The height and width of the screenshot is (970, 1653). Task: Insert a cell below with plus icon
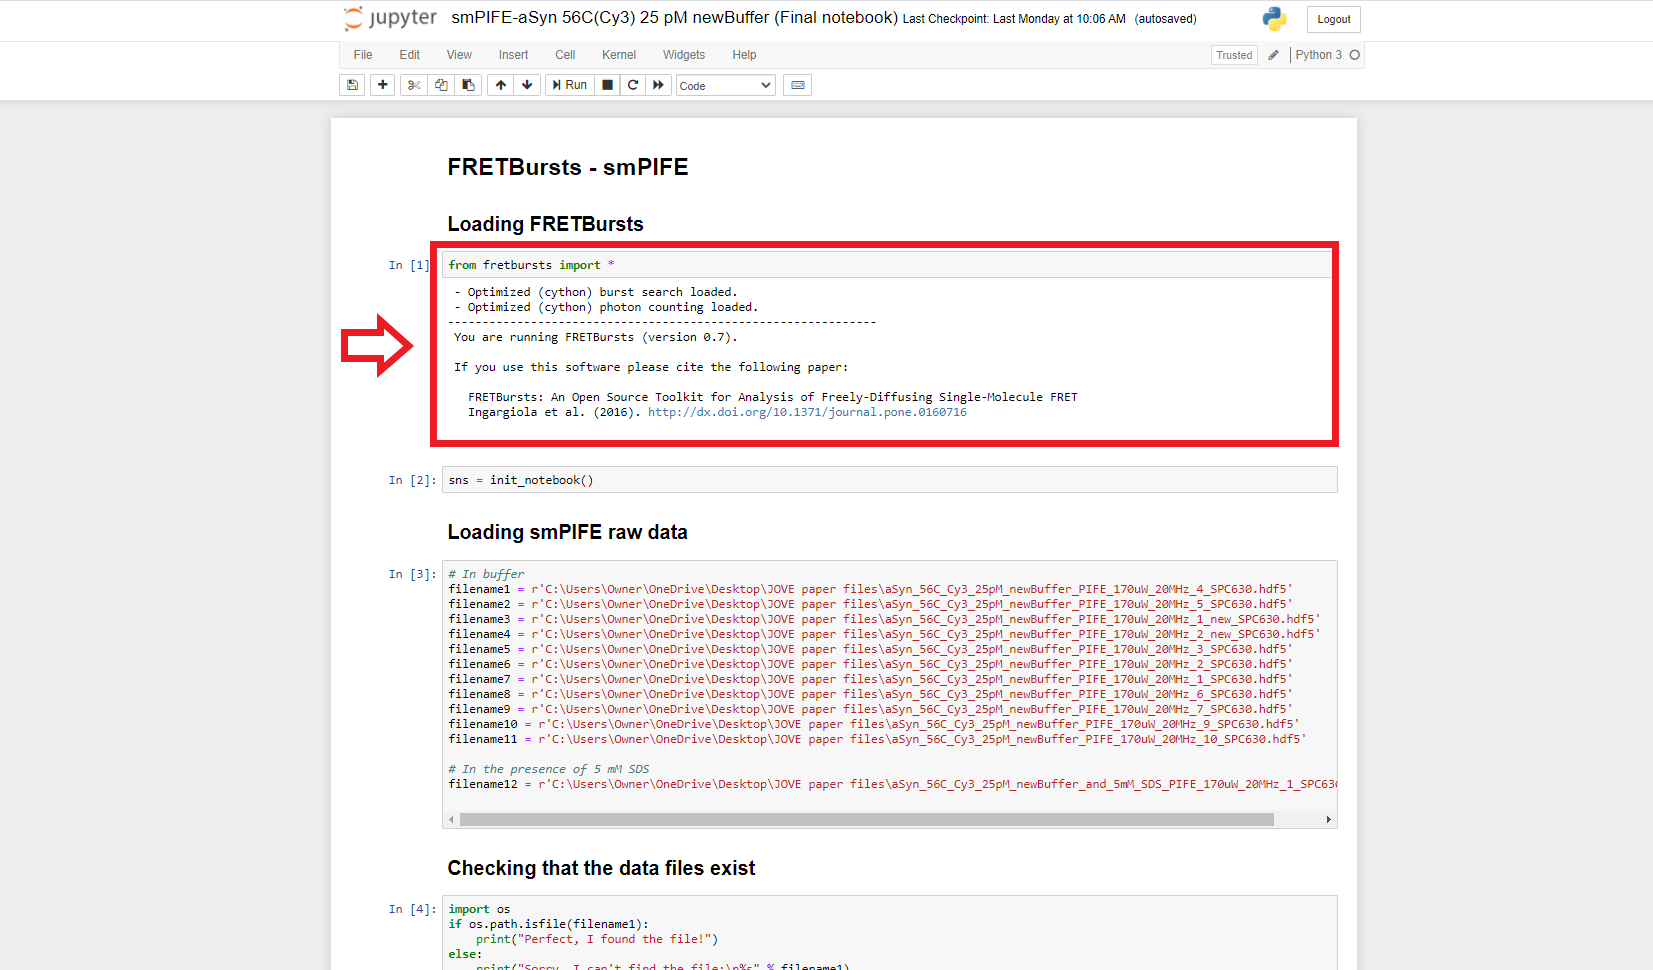(x=383, y=85)
